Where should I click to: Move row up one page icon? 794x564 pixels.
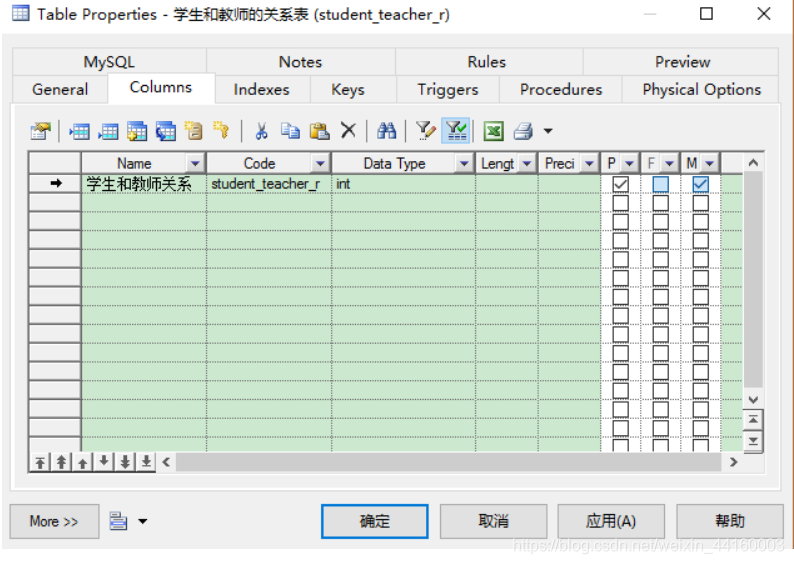[61, 462]
